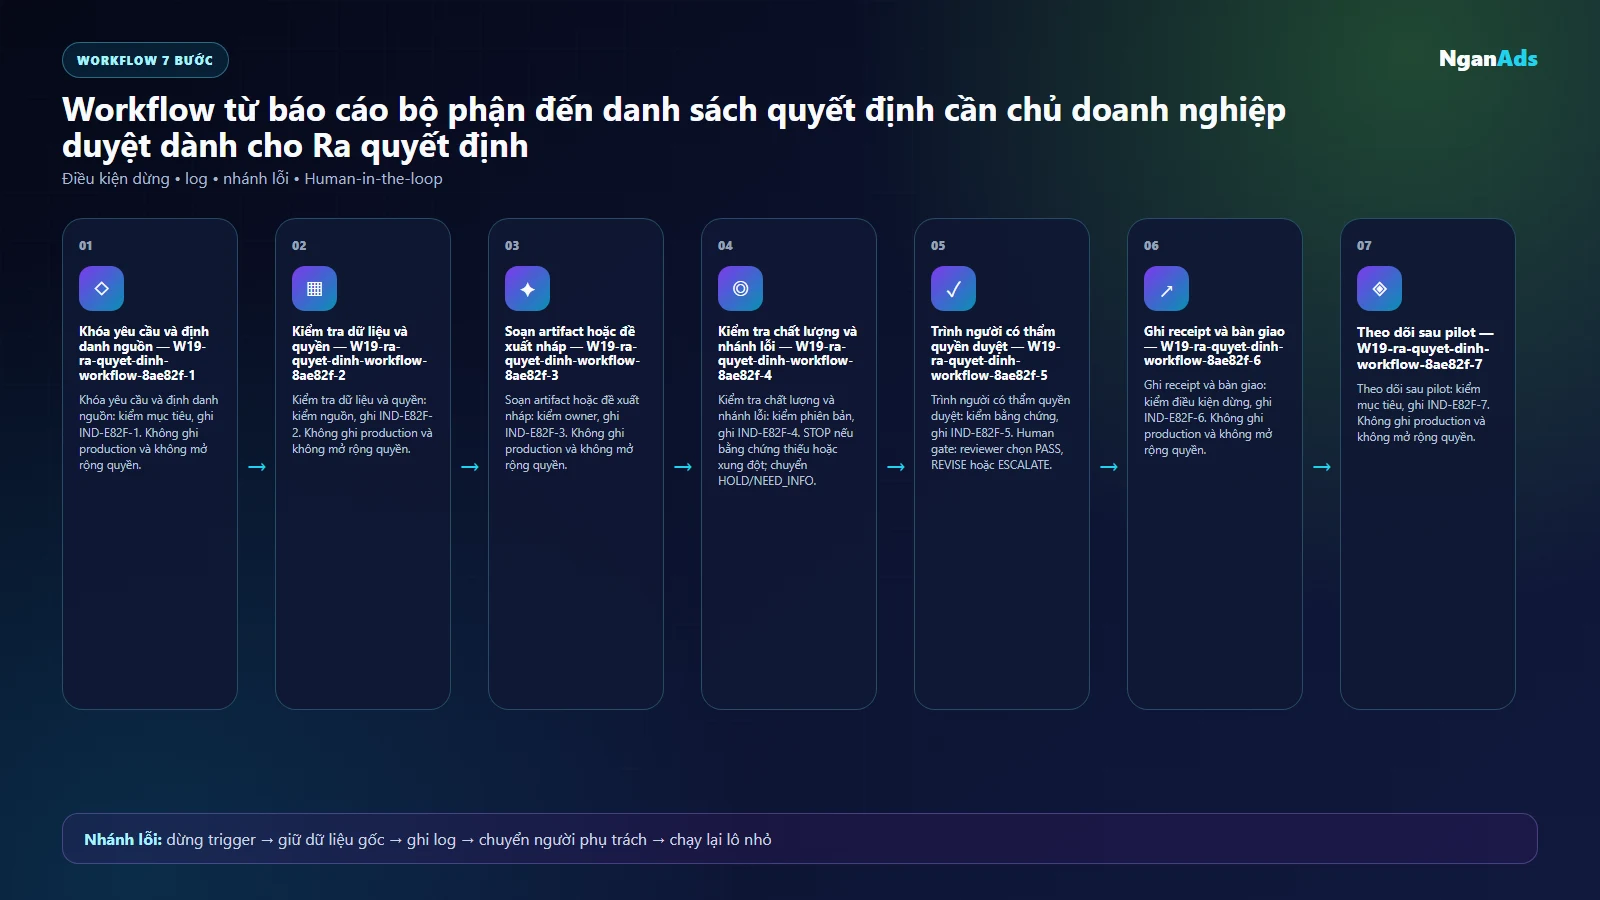Click the step number 04 label

tap(725, 245)
